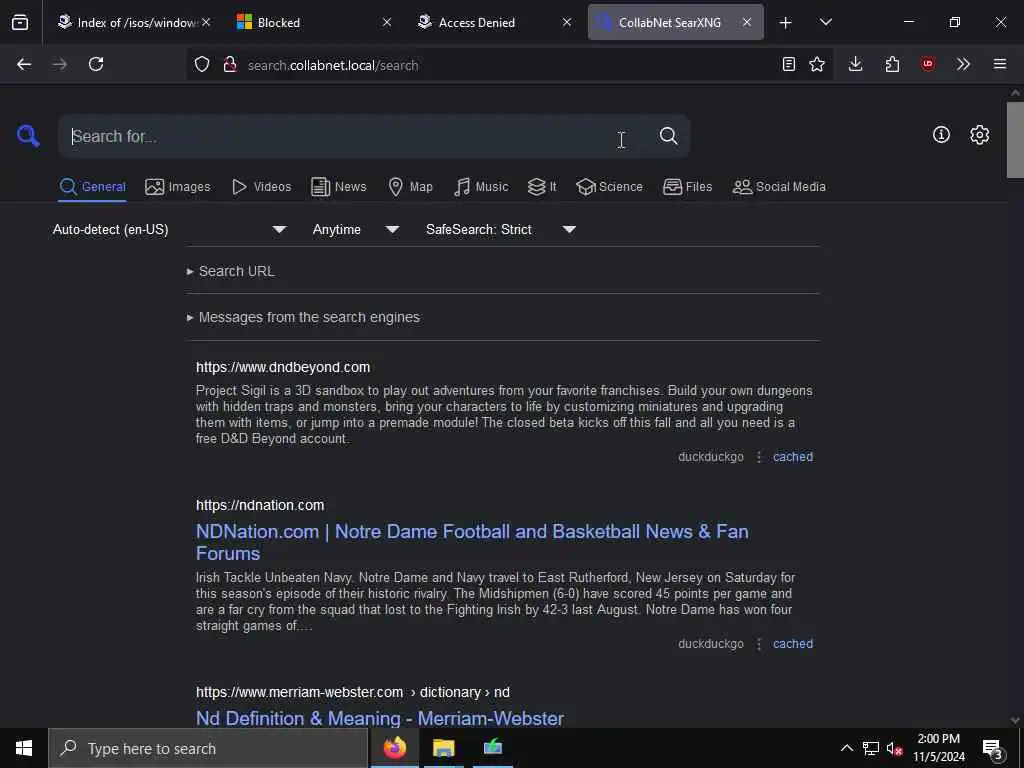Click Firefox icon in taskbar

tap(394, 748)
